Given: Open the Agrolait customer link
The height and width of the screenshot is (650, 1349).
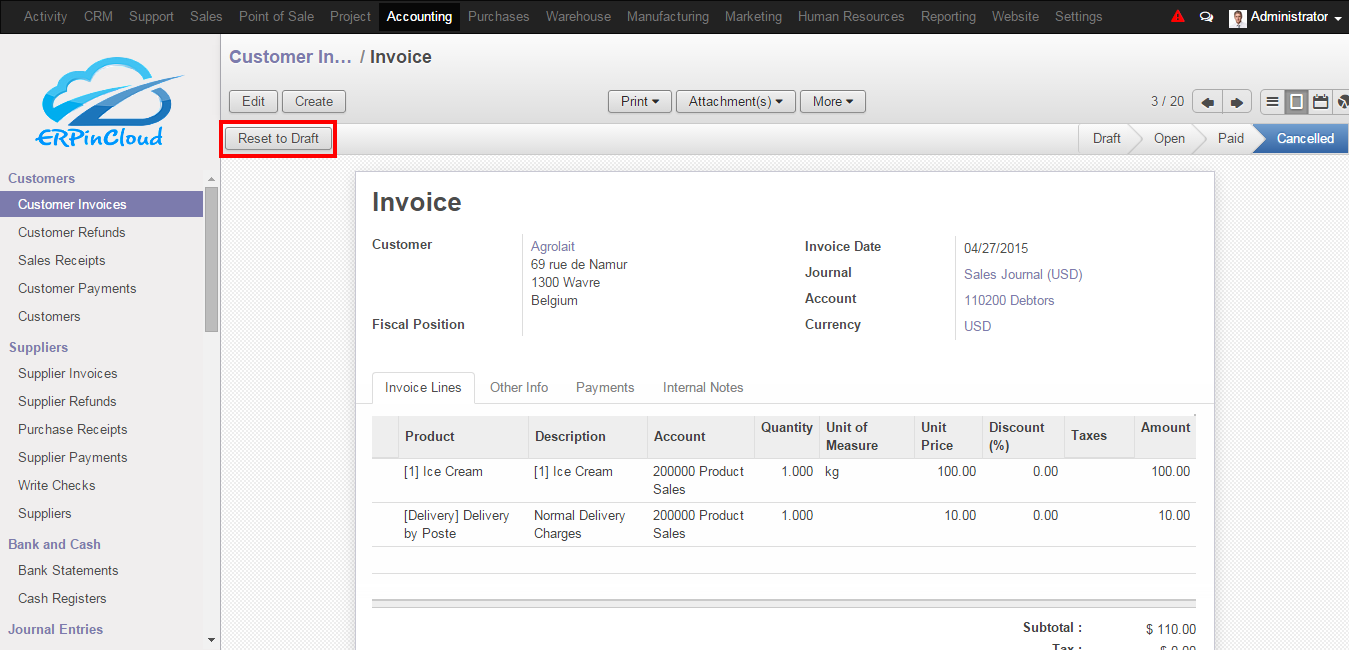Looking at the screenshot, I should click(553, 247).
